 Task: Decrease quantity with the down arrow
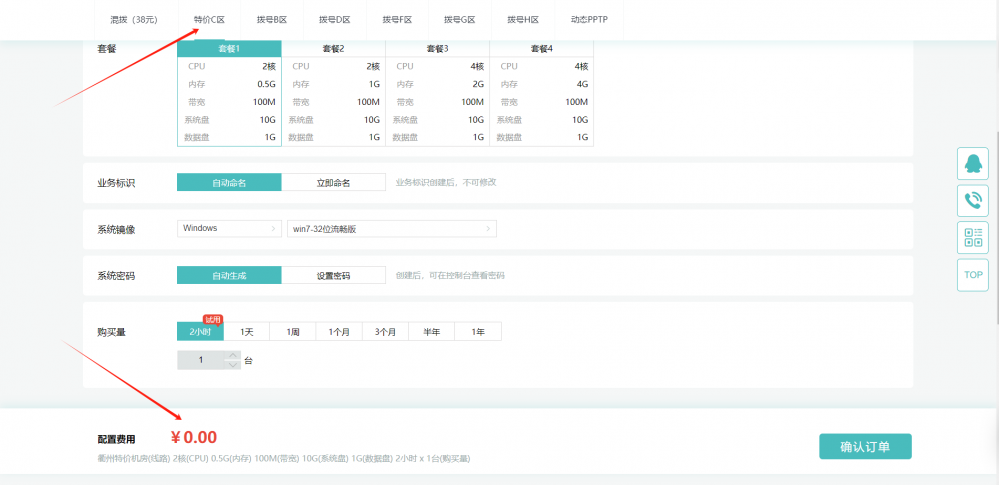(233, 365)
